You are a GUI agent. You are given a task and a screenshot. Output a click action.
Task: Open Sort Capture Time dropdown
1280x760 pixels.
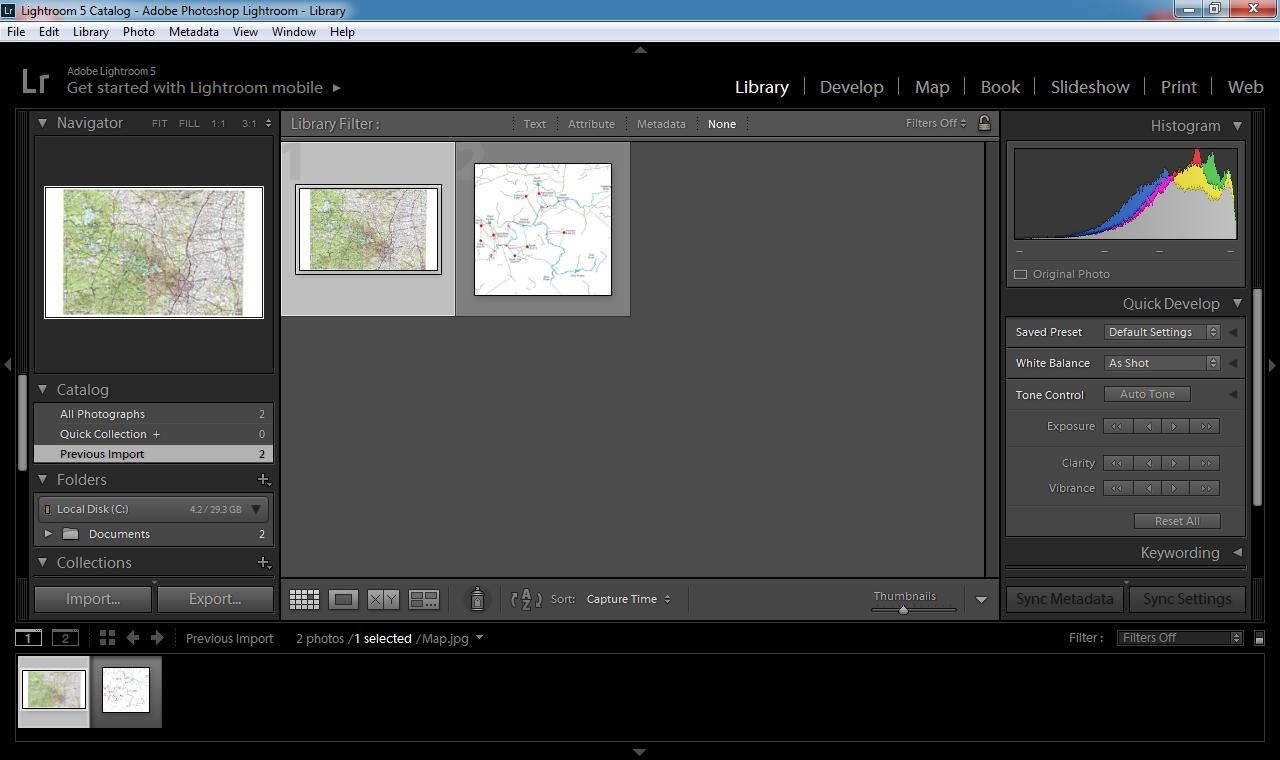(x=628, y=599)
